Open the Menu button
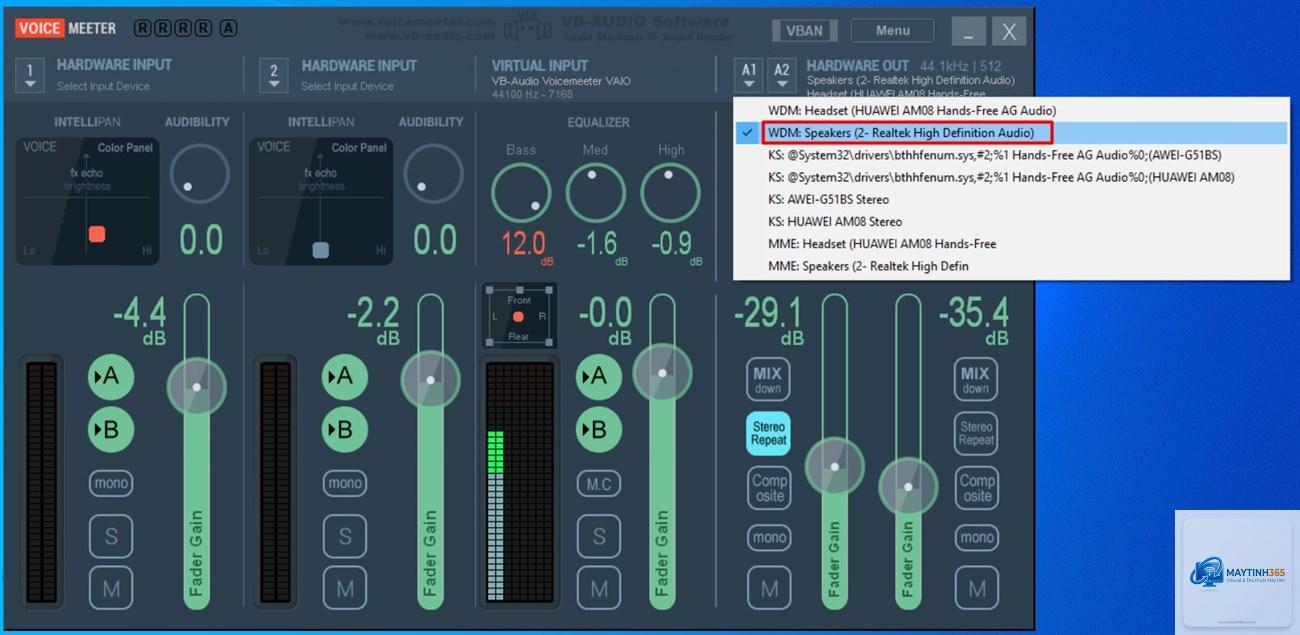 coord(892,30)
